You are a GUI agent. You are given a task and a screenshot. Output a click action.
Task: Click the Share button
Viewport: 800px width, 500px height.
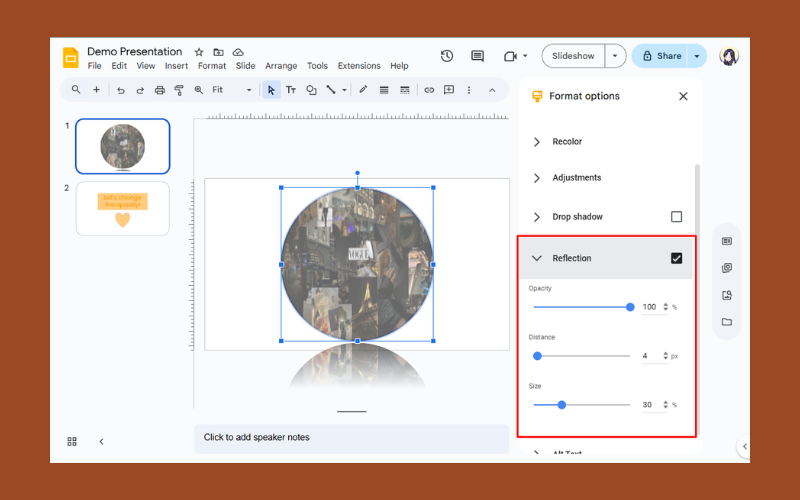point(662,56)
